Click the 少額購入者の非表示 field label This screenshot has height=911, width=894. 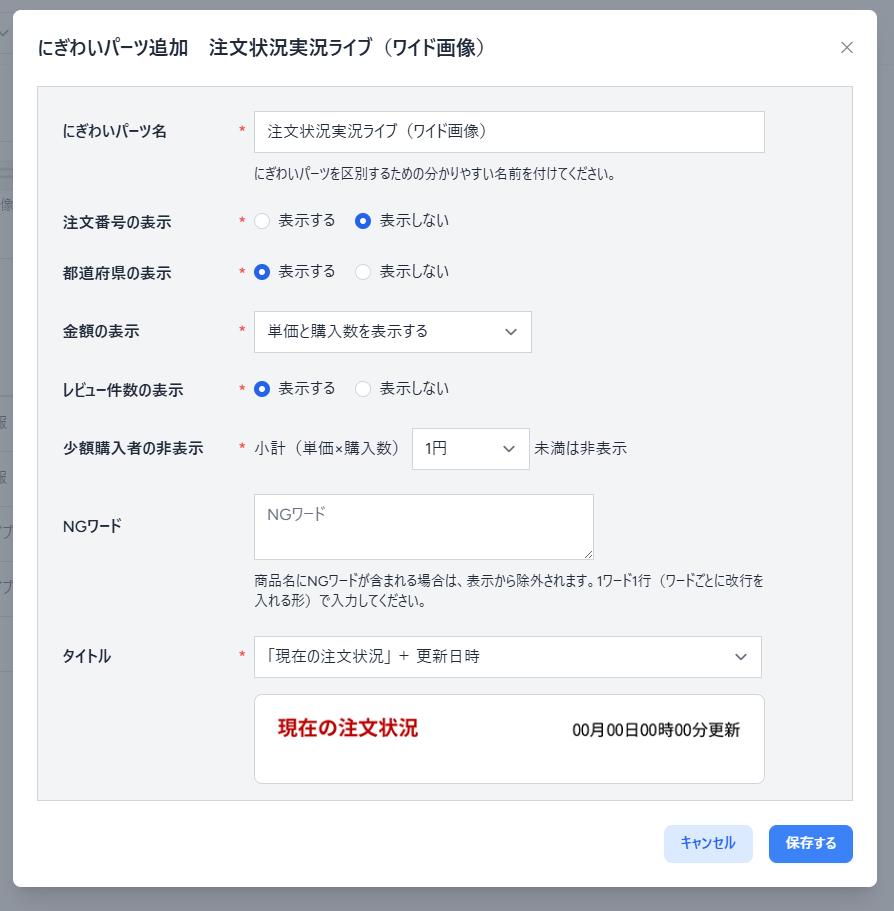click(133, 449)
